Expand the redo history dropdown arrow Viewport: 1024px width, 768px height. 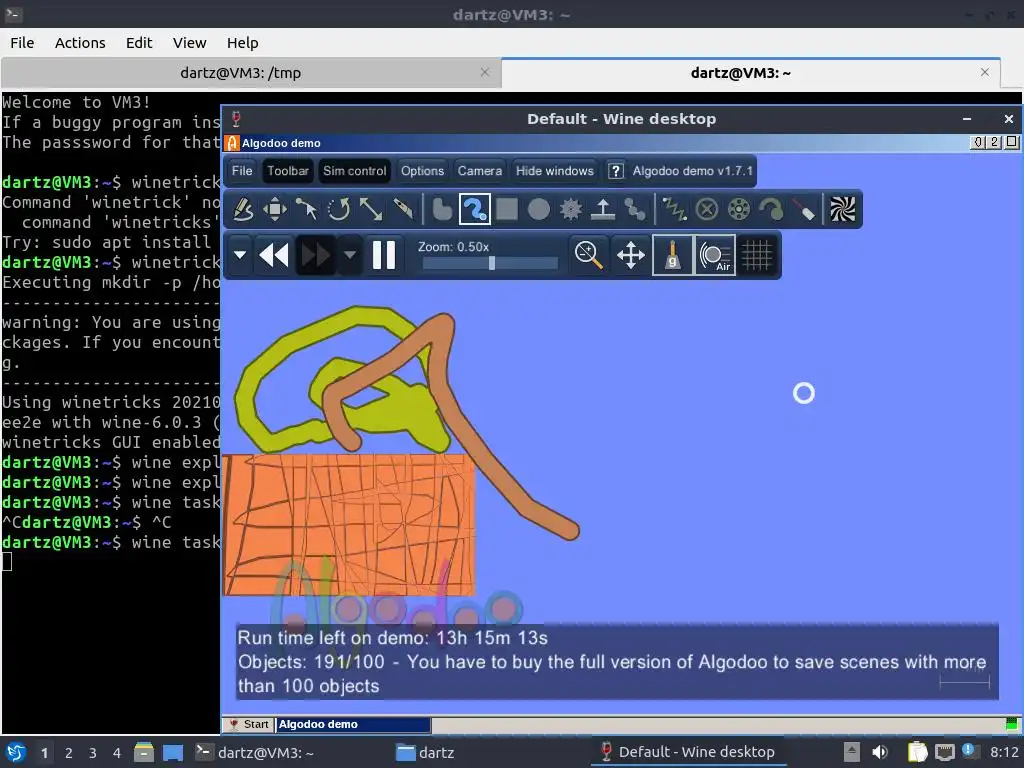350,255
